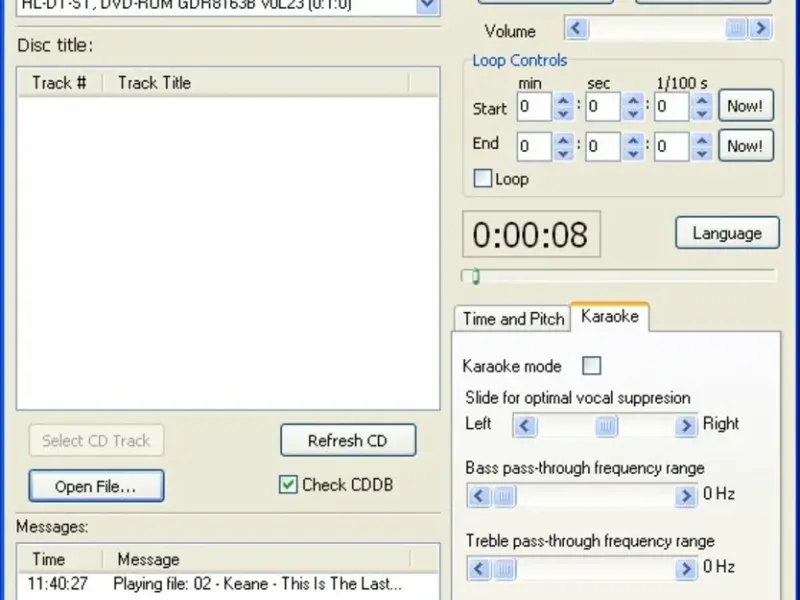Decrease loop End hundredths spinner
Viewport: 800px width, 600px height.
point(702,153)
